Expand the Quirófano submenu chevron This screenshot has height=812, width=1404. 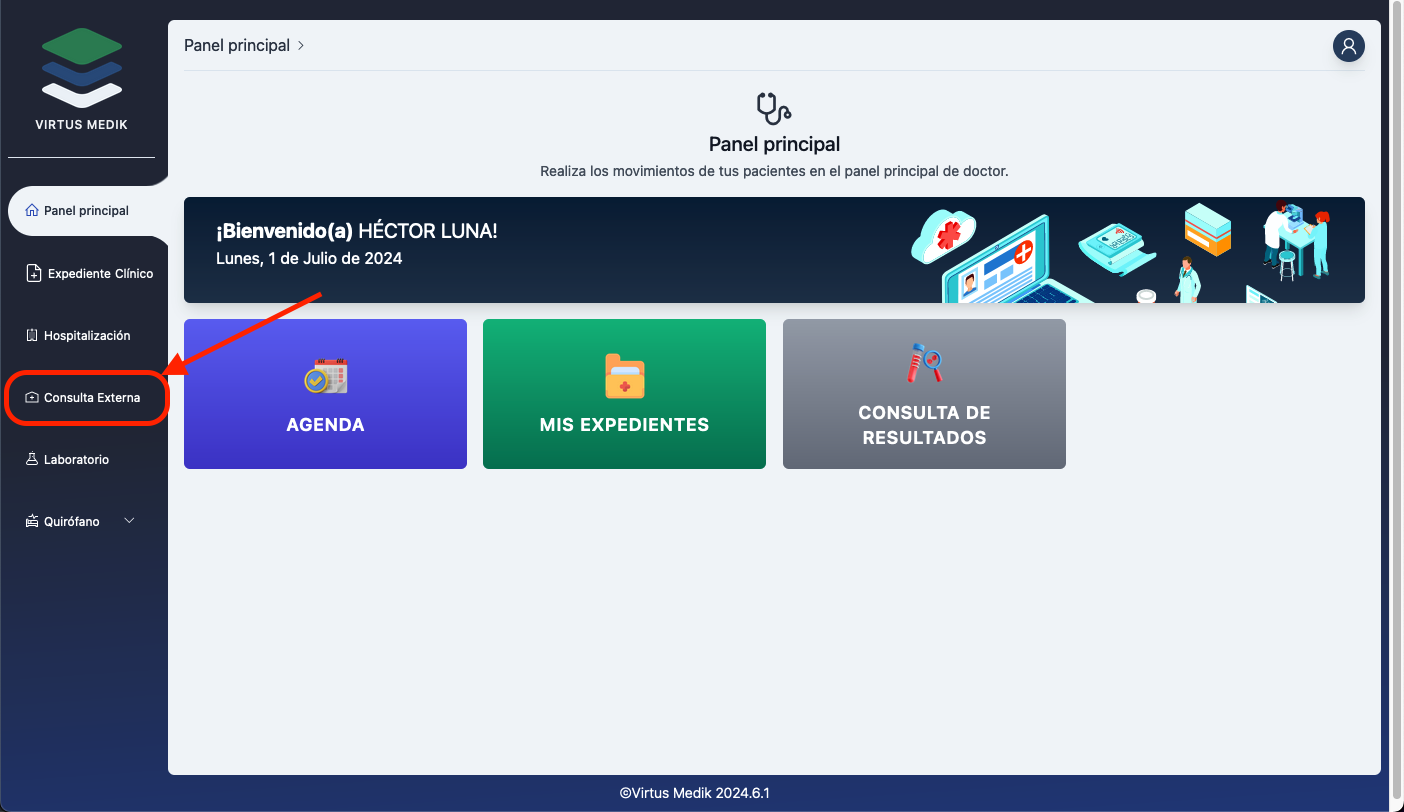tap(129, 521)
